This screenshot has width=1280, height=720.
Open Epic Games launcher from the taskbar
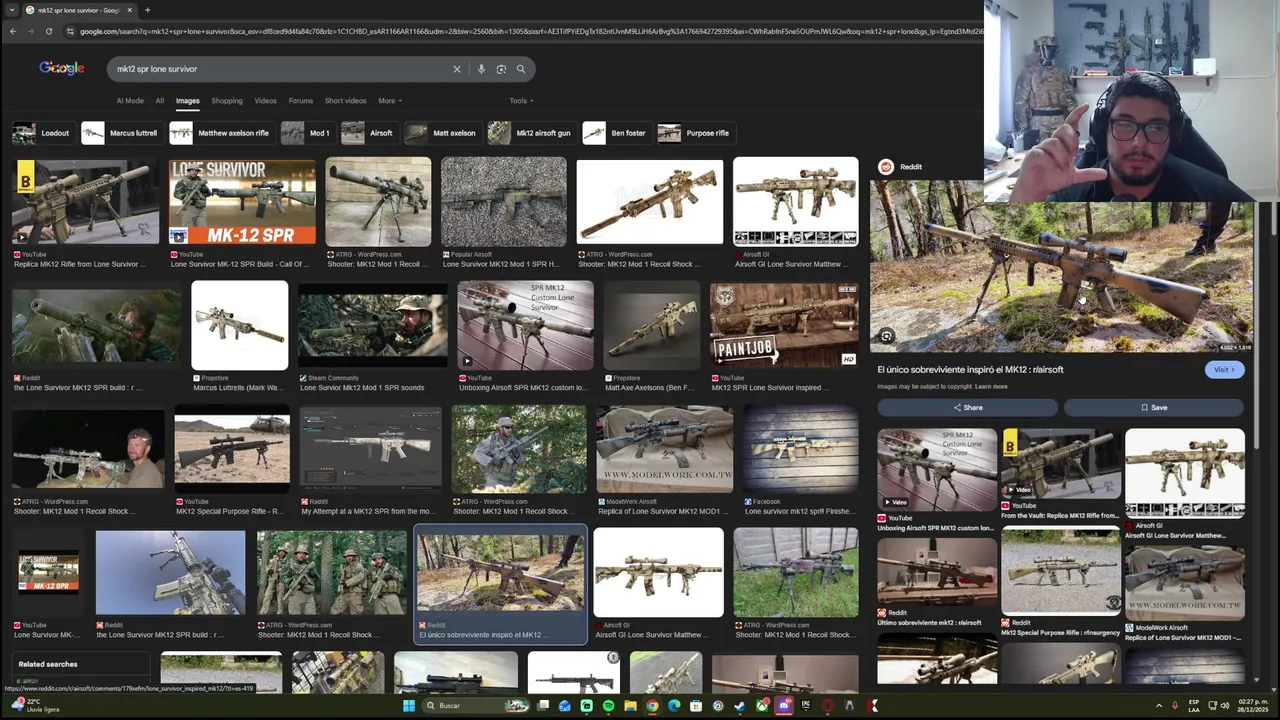tap(805, 706)
